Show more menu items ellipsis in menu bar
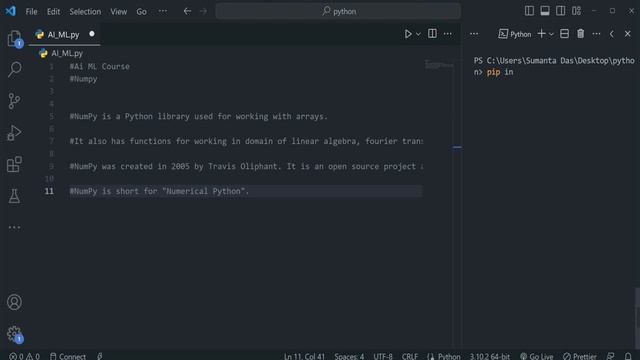Viewport: 640px width, 360px height. point(162,11)
